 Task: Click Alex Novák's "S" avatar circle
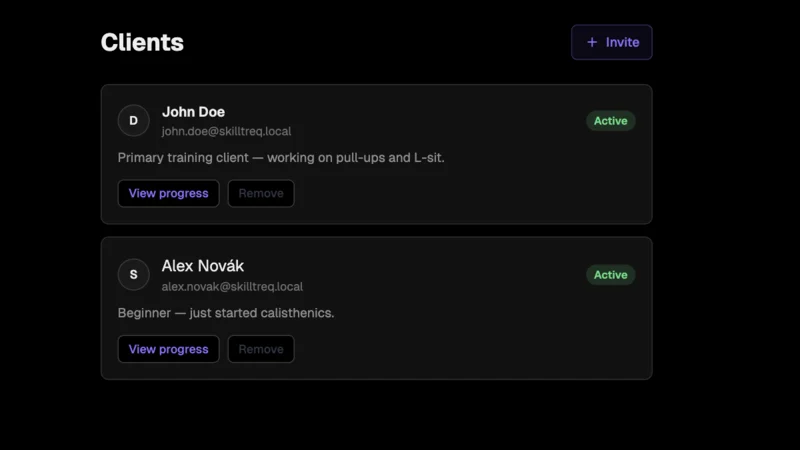[x=133, y=275]
